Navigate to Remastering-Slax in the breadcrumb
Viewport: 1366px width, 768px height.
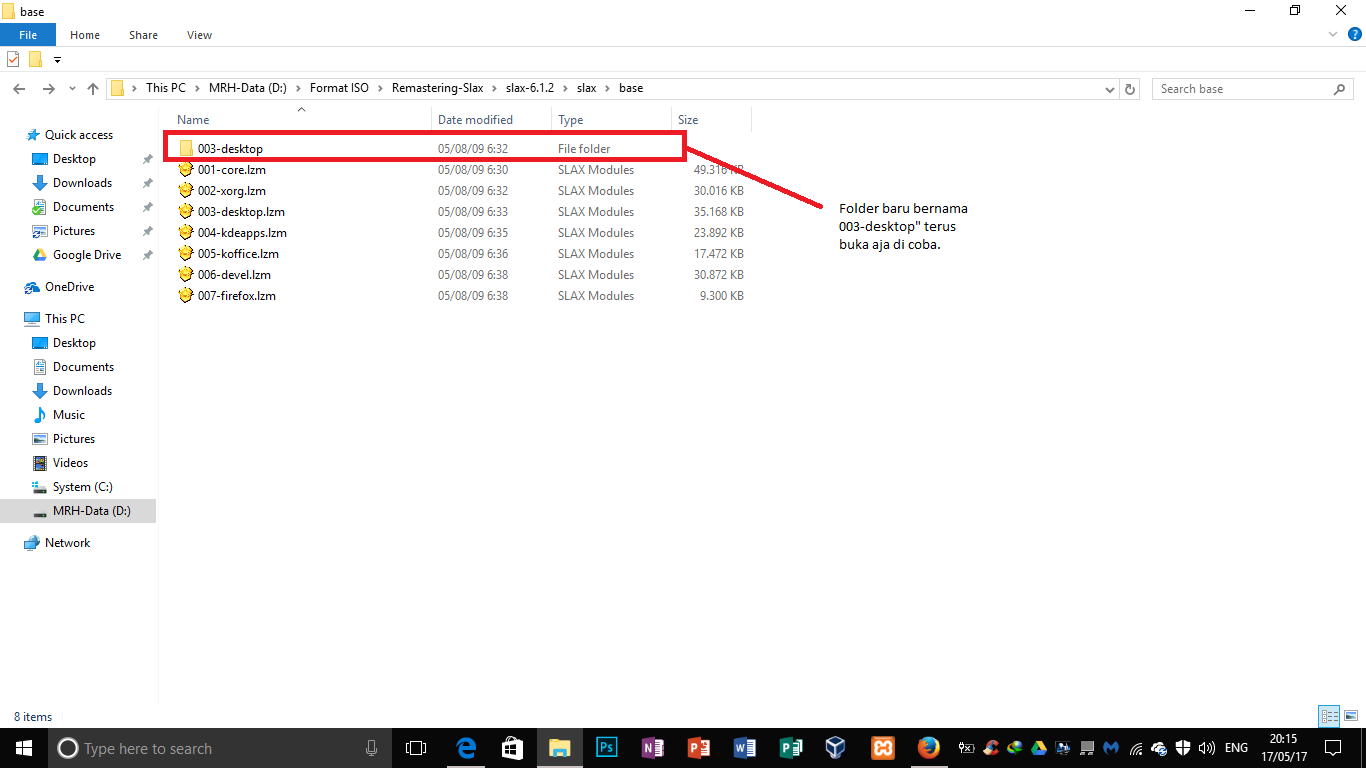click(437, 88)
